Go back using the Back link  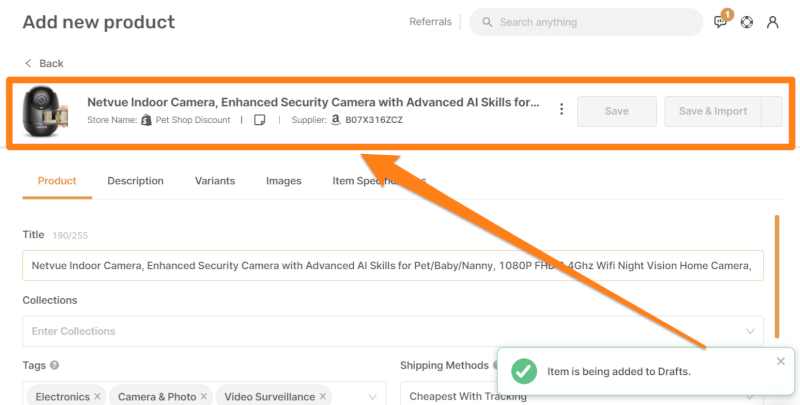pyautogui.click(x=44, y=63)
